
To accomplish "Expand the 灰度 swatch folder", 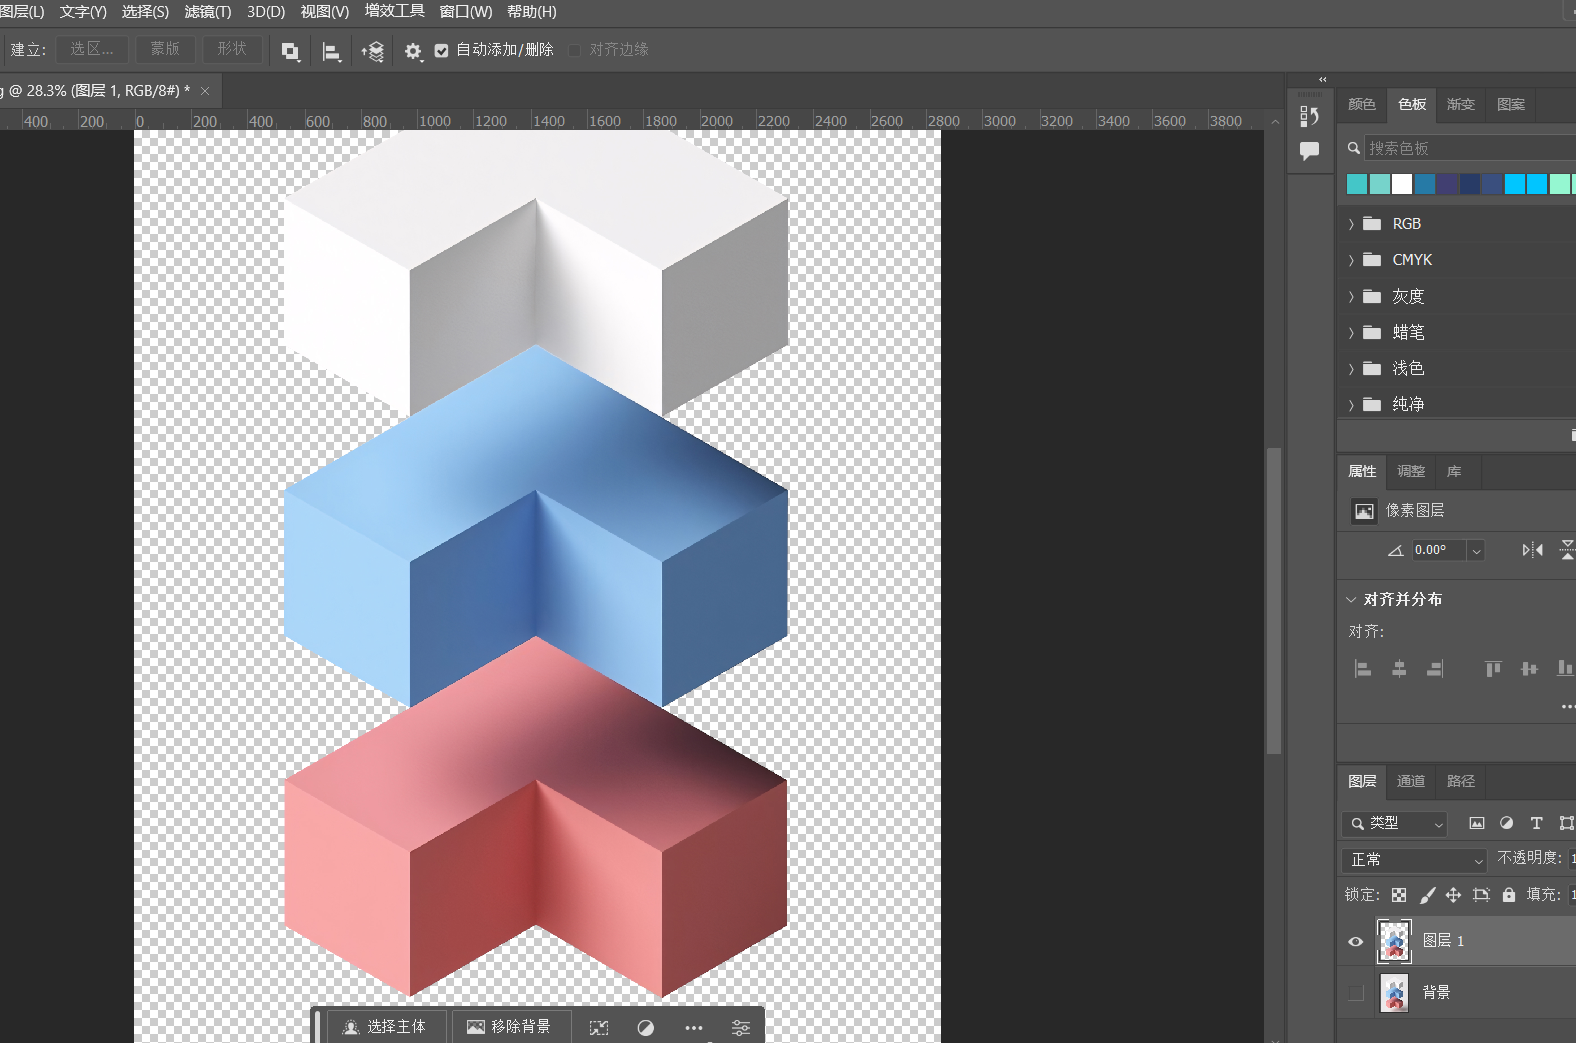I will pyautogui.click(x=1351, y=297).
